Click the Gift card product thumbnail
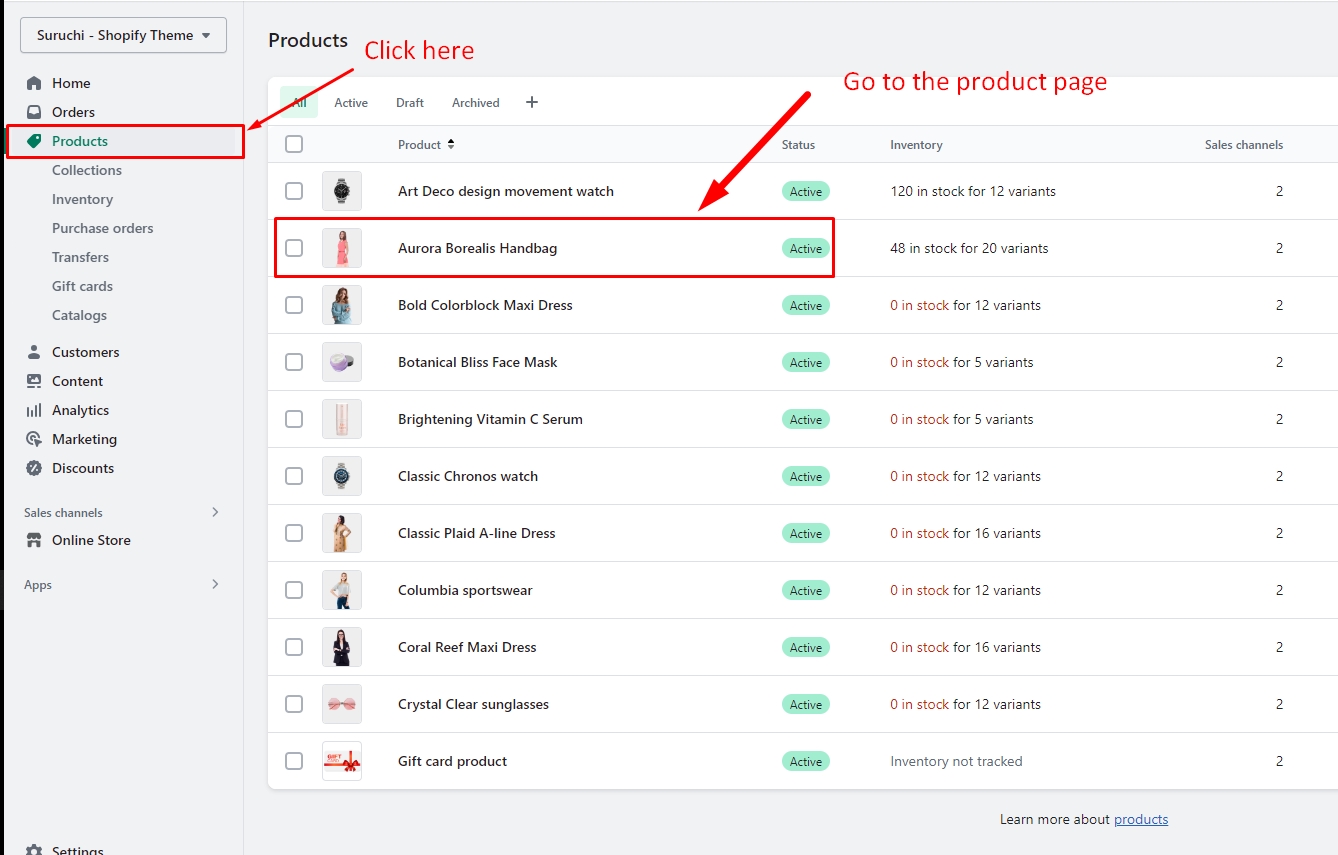 [x=342, y=761]
